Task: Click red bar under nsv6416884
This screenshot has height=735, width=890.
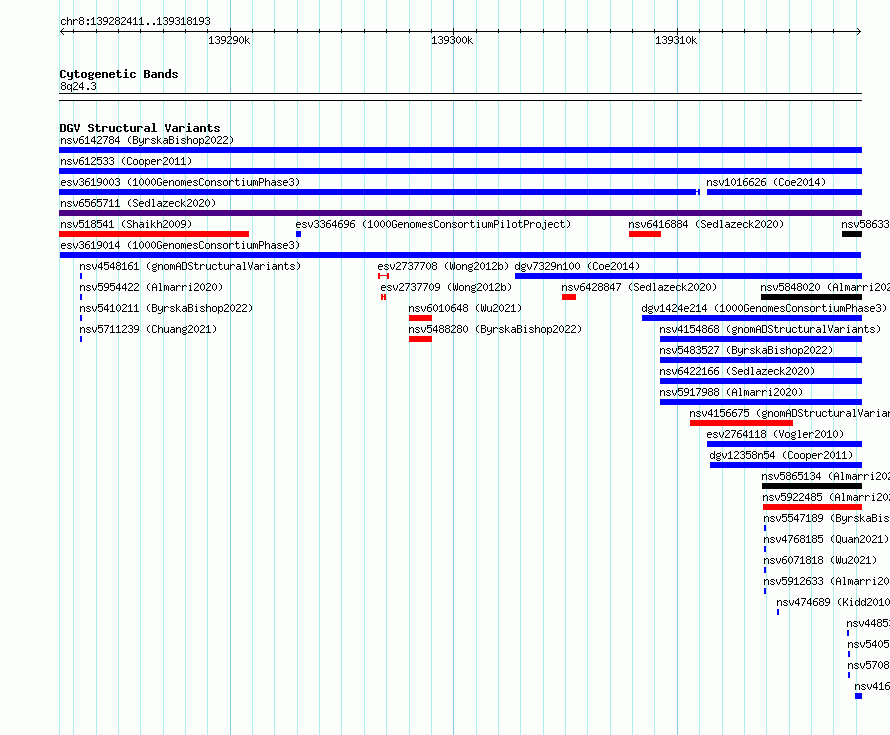Action: tap(645, 234)
